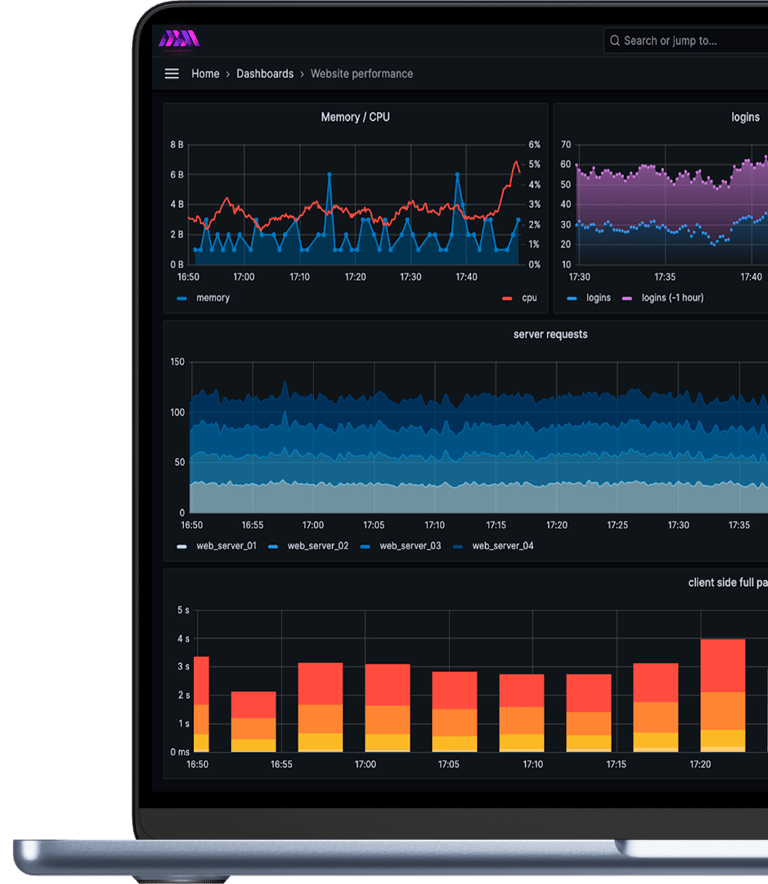The image size is (768, 884).
Task: Toggle the logins series legend item
Action: pyautogui.click(x=598, y=298)
